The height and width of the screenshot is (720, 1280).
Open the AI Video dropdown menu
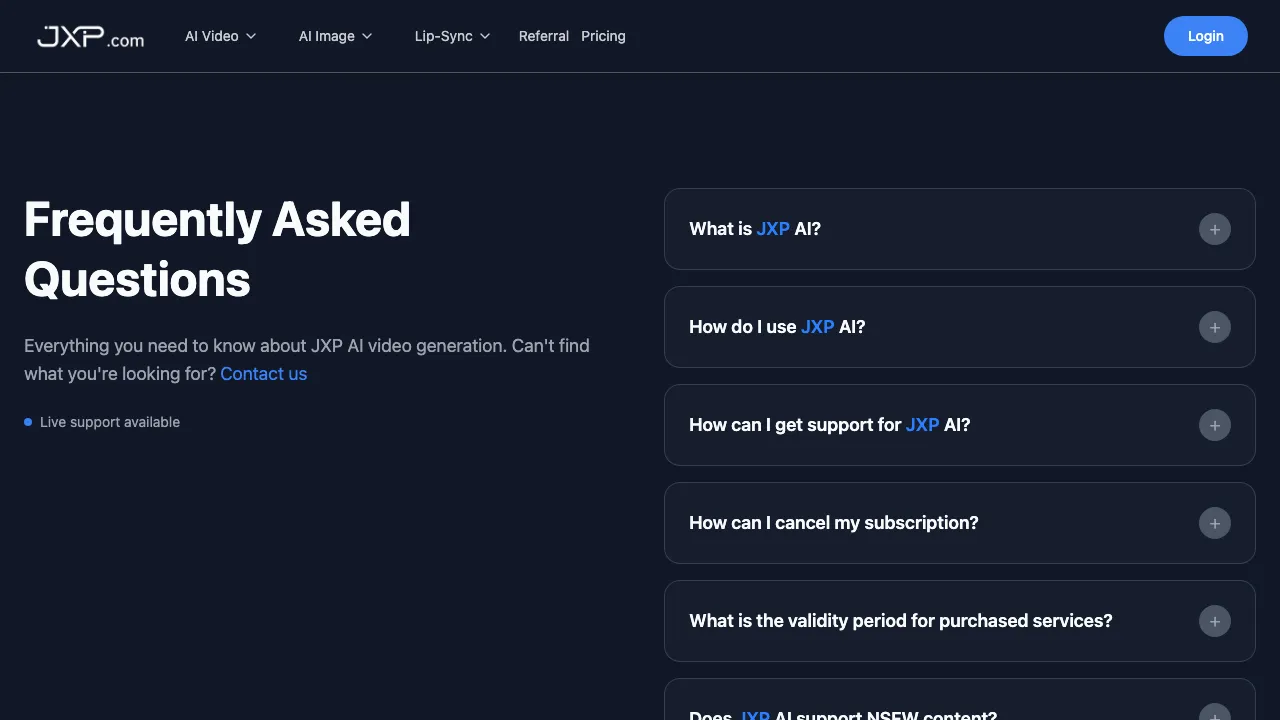220,36
